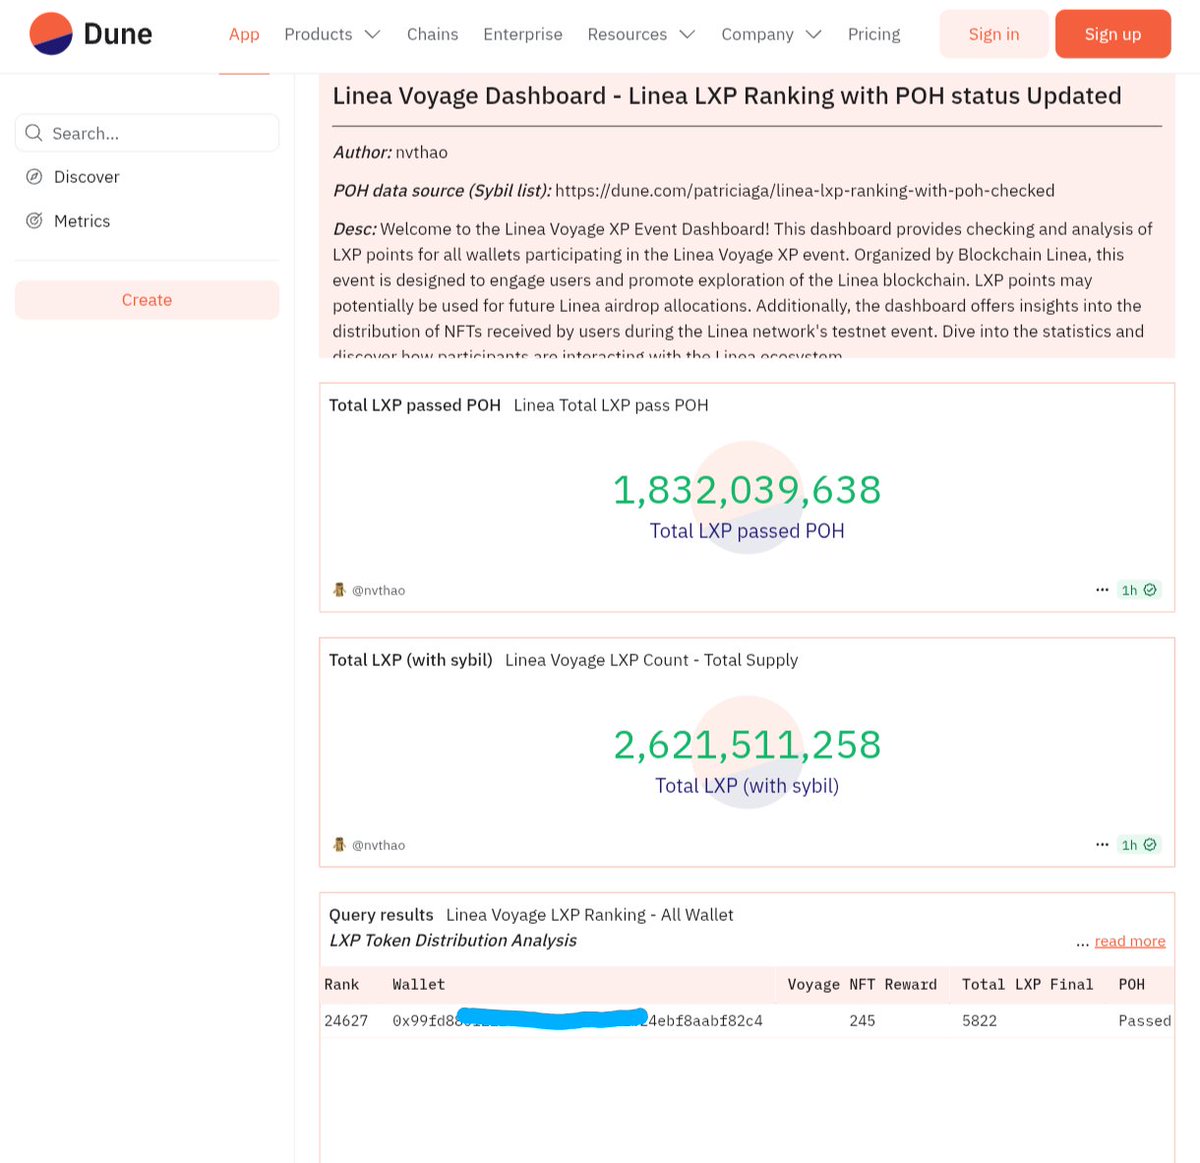Click the Search input field
The width and height of the screenshot is (1200, 1163).
[x=147, y=133]
